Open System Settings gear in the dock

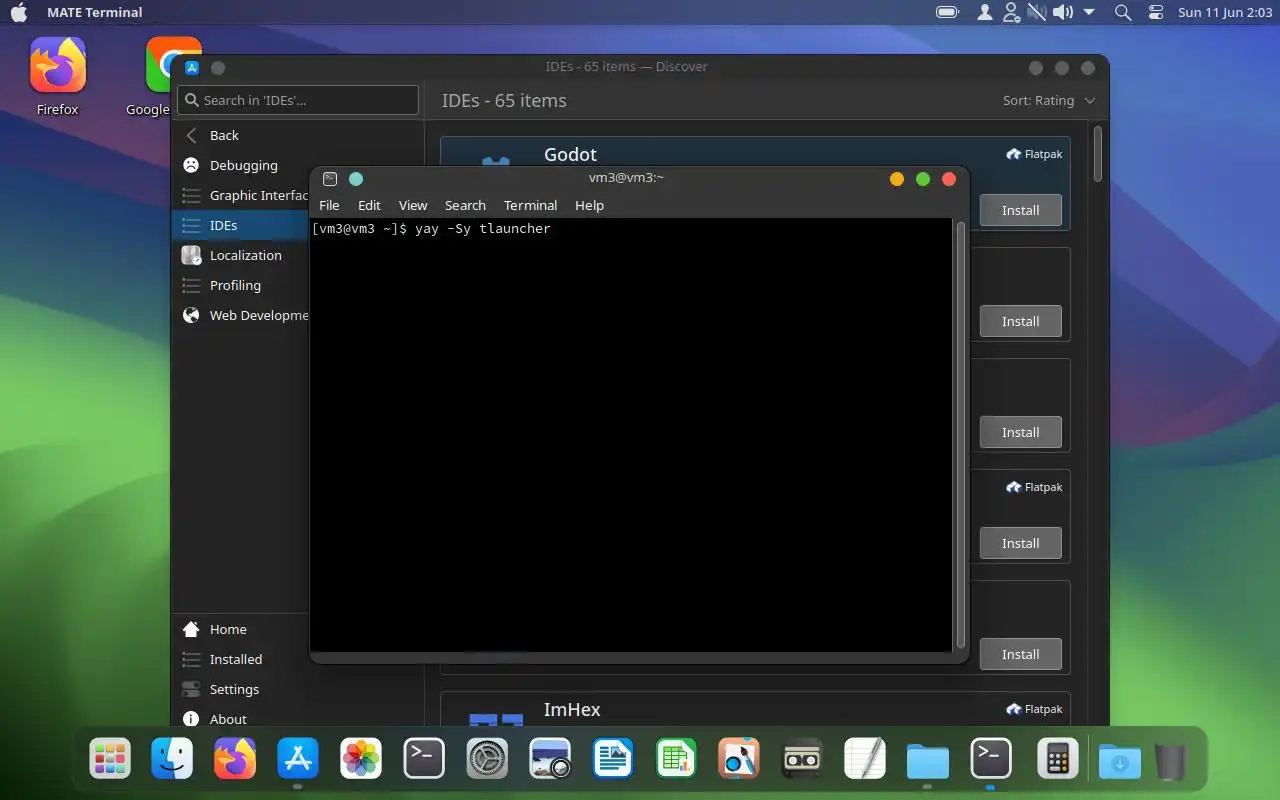pos(487,759)
